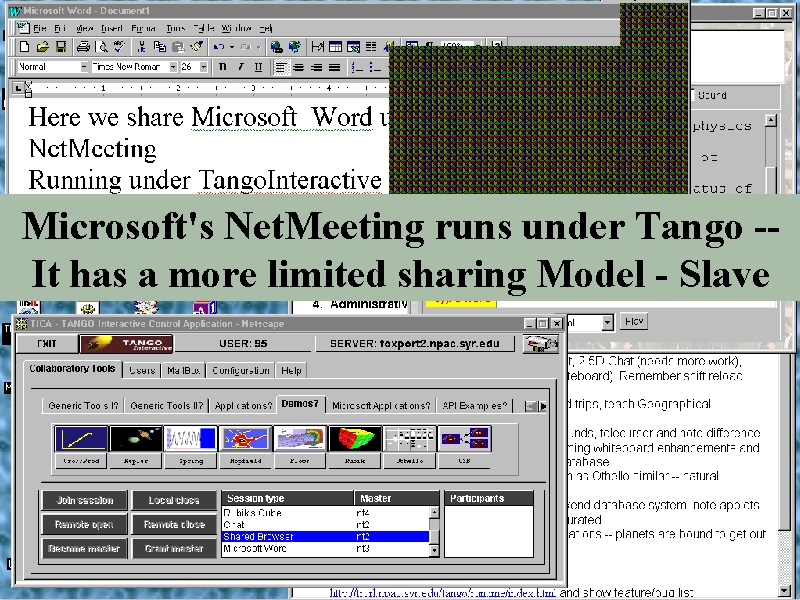
Task: Toggle Align Right in Word
Action: [x=317, y=67]
